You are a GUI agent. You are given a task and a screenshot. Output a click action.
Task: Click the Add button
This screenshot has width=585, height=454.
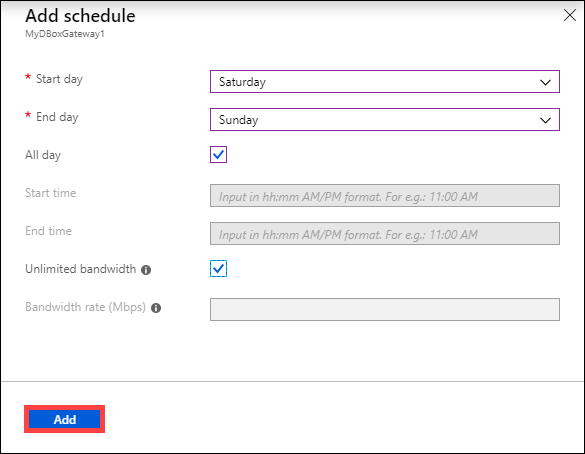[65, 419]
